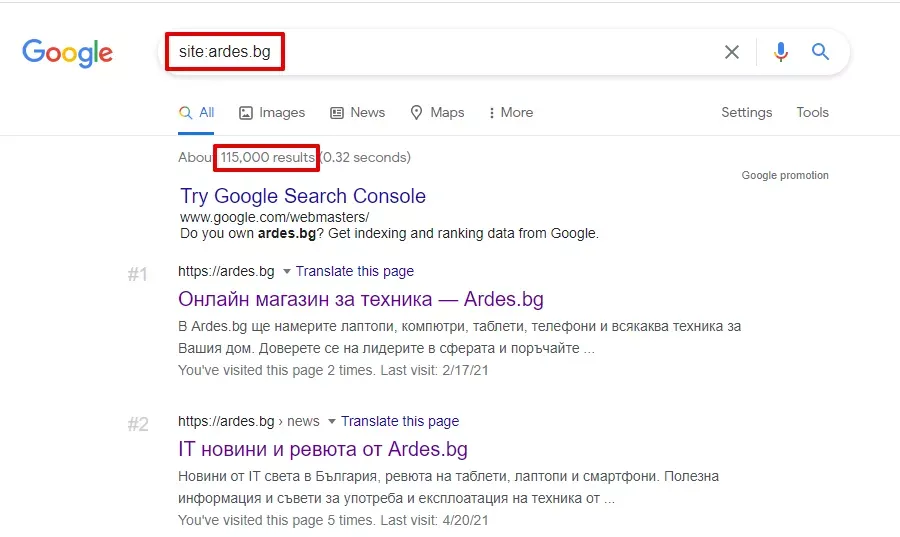This screenshot has width=900, height=537.
Task: Clear the search box with the X icon
Action: (x=732, y=52)
